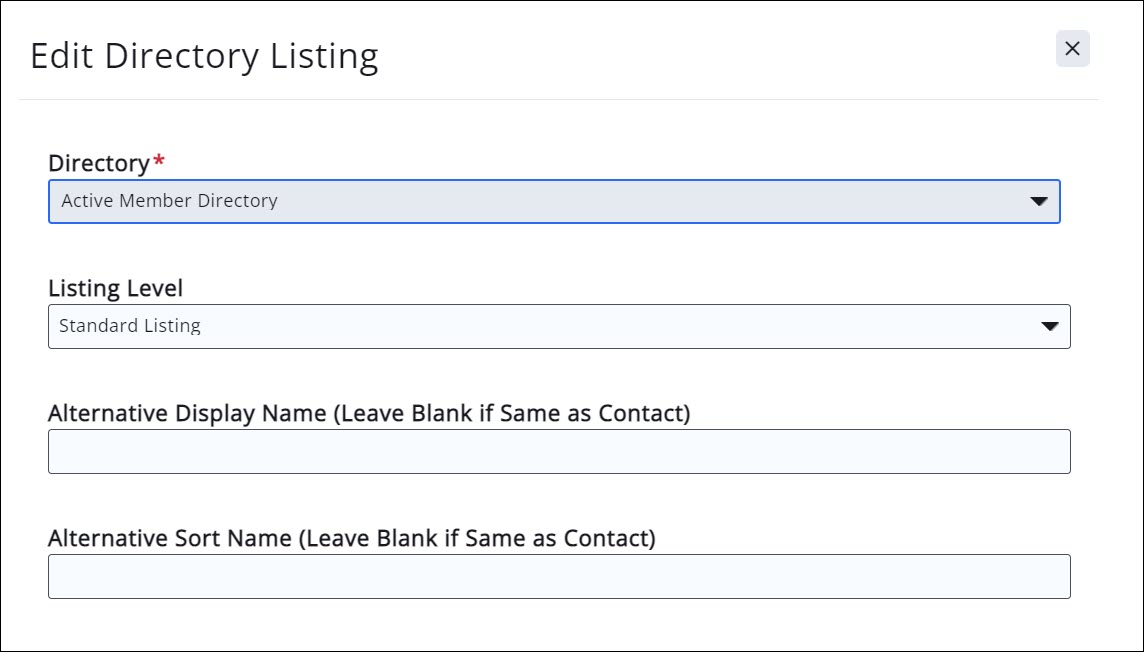Click the divider line under the dialog title
The image size is (1144, 652).
[x=558, y=99]
